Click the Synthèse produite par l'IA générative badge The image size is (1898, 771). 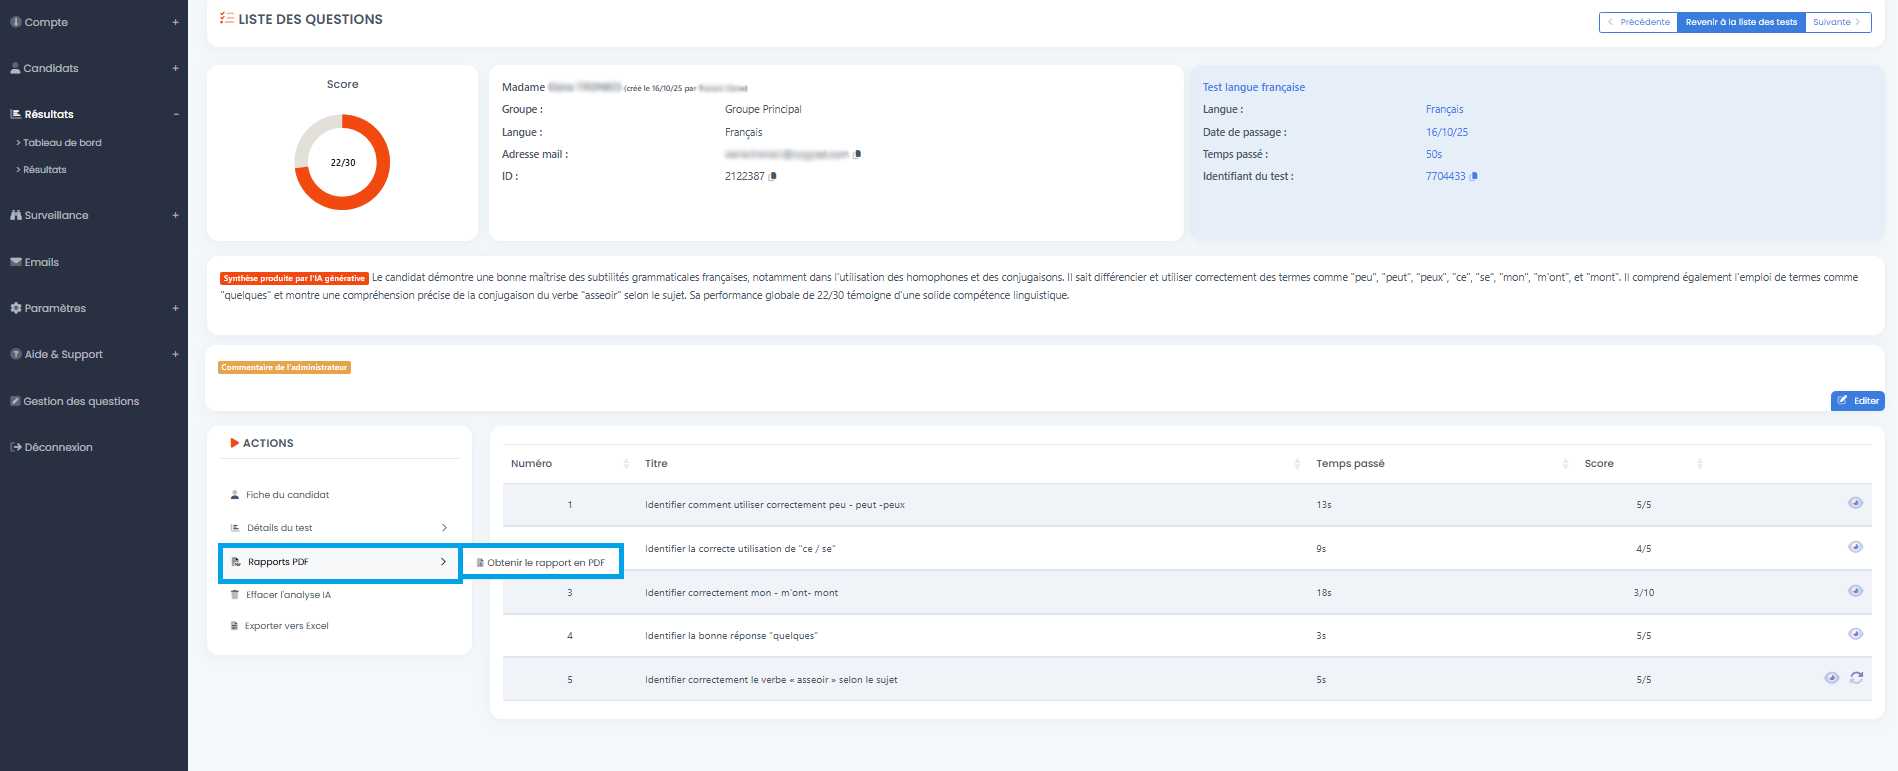click(294, 278)
